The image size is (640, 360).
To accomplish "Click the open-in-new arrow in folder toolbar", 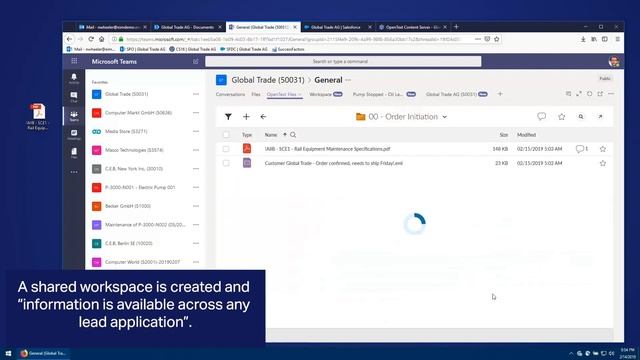I will 600,117.
